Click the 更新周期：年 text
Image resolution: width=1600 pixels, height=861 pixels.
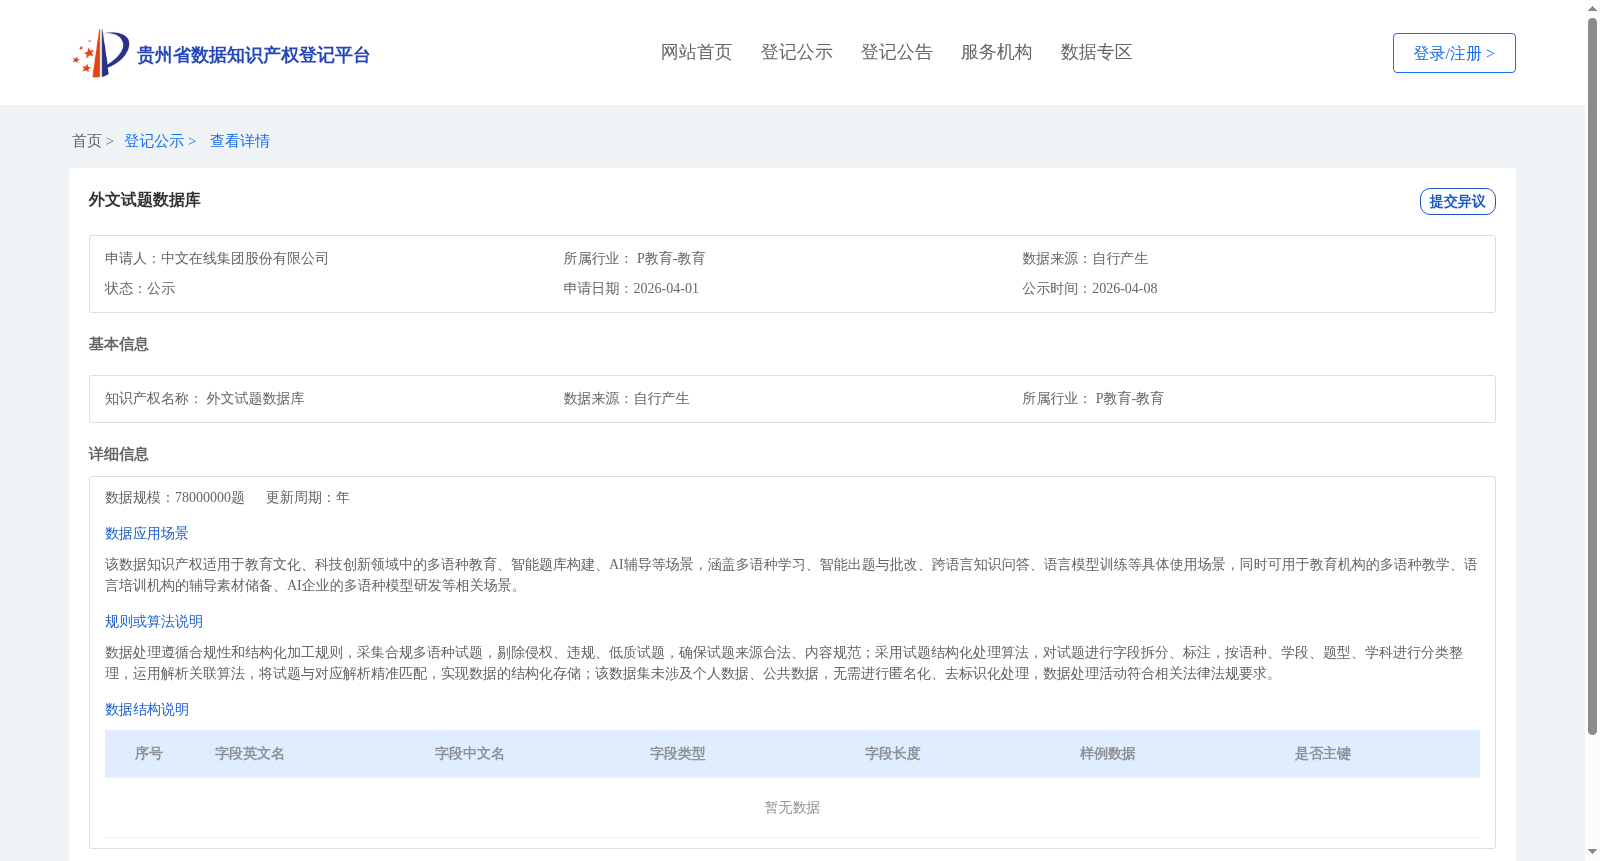click(x=308, y=497)
